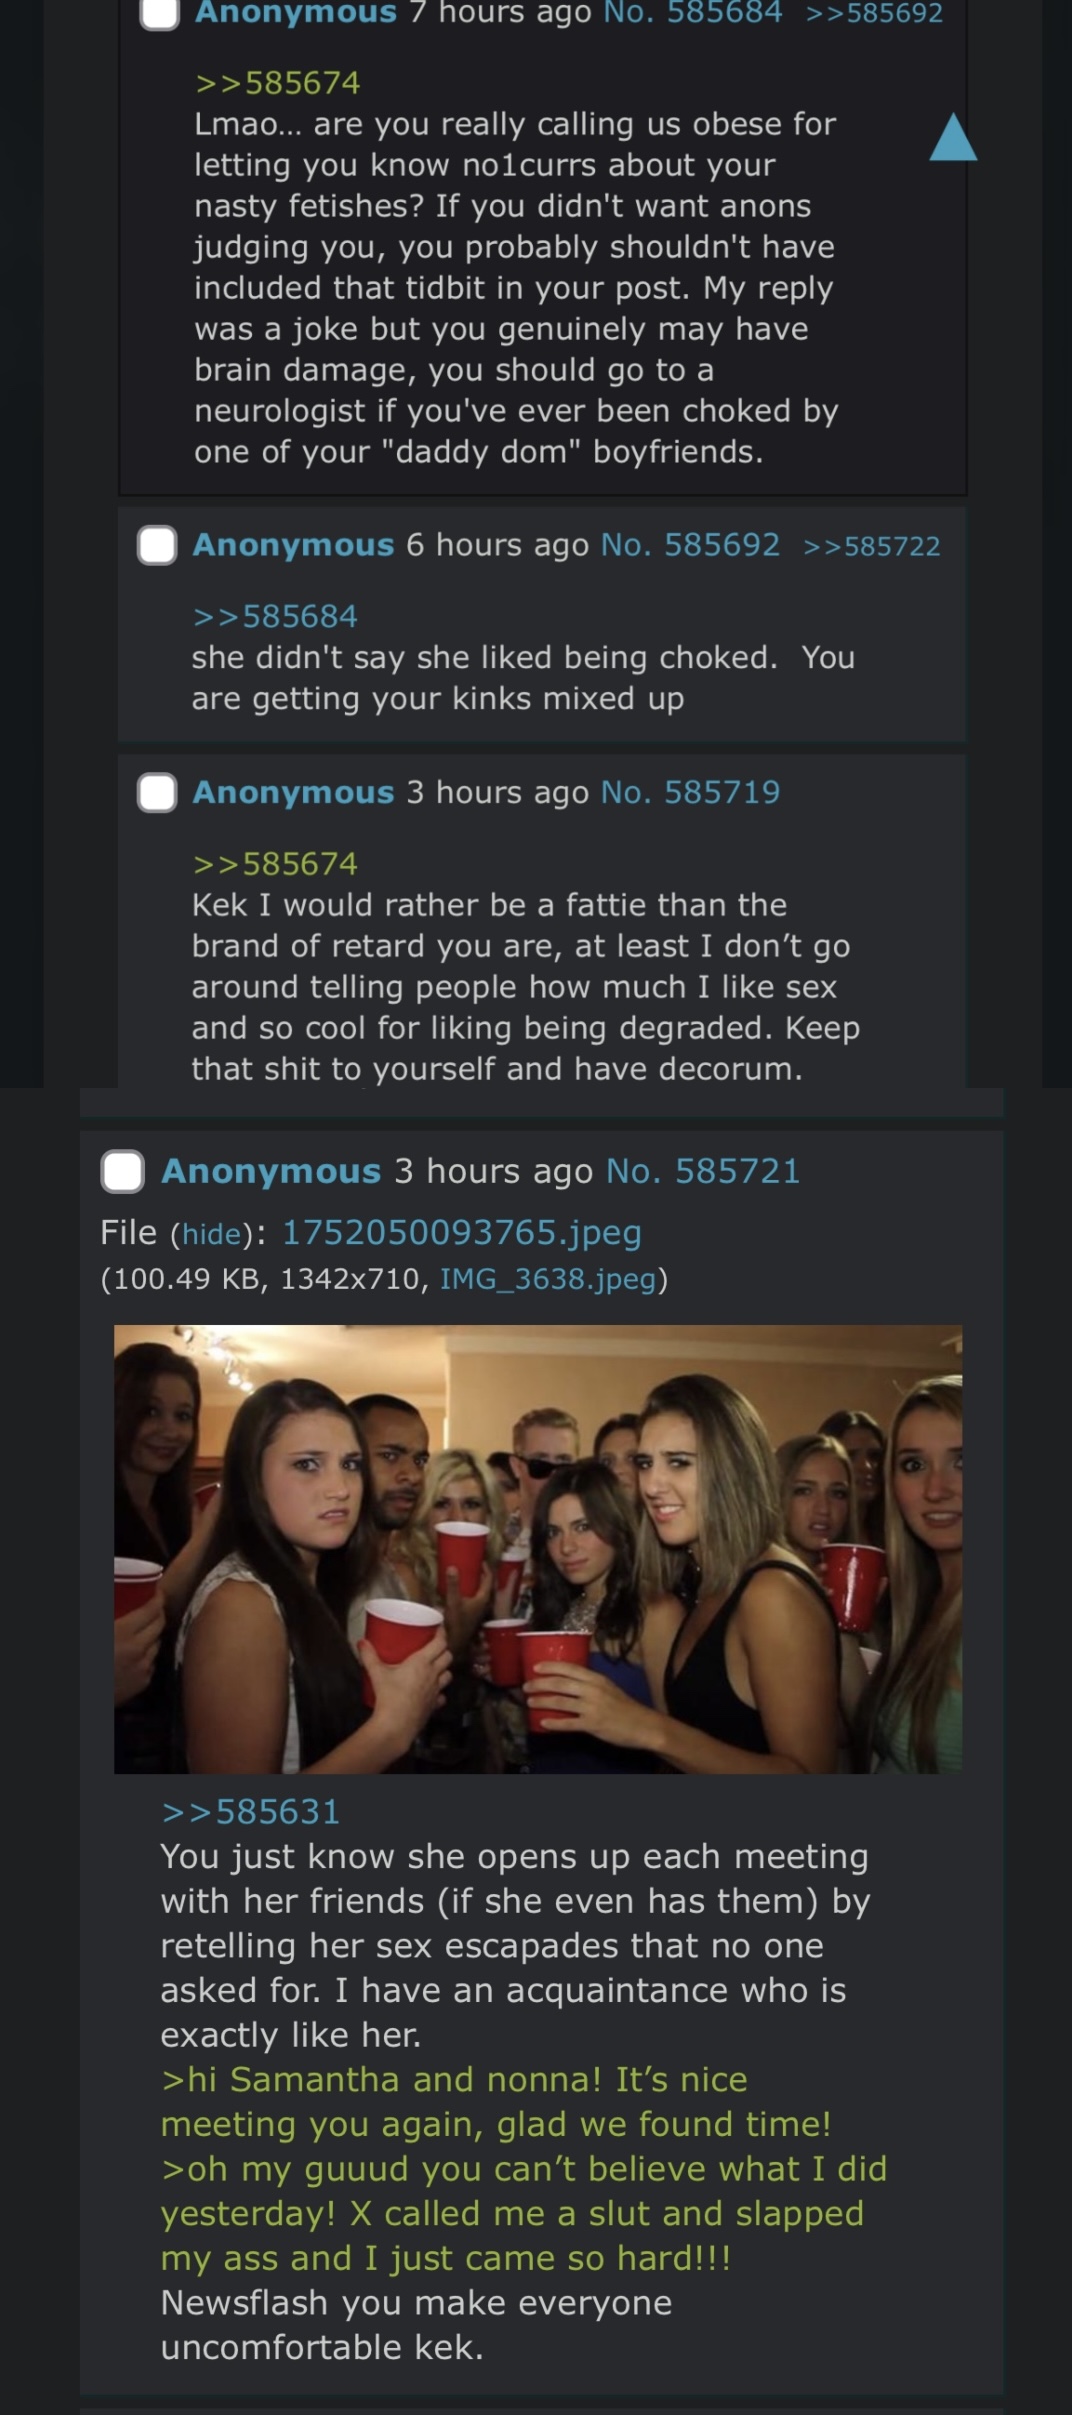1072x2415 pixels.
Task: Open quoted reply >>585674 in post 585719
Action: (275, 864)
